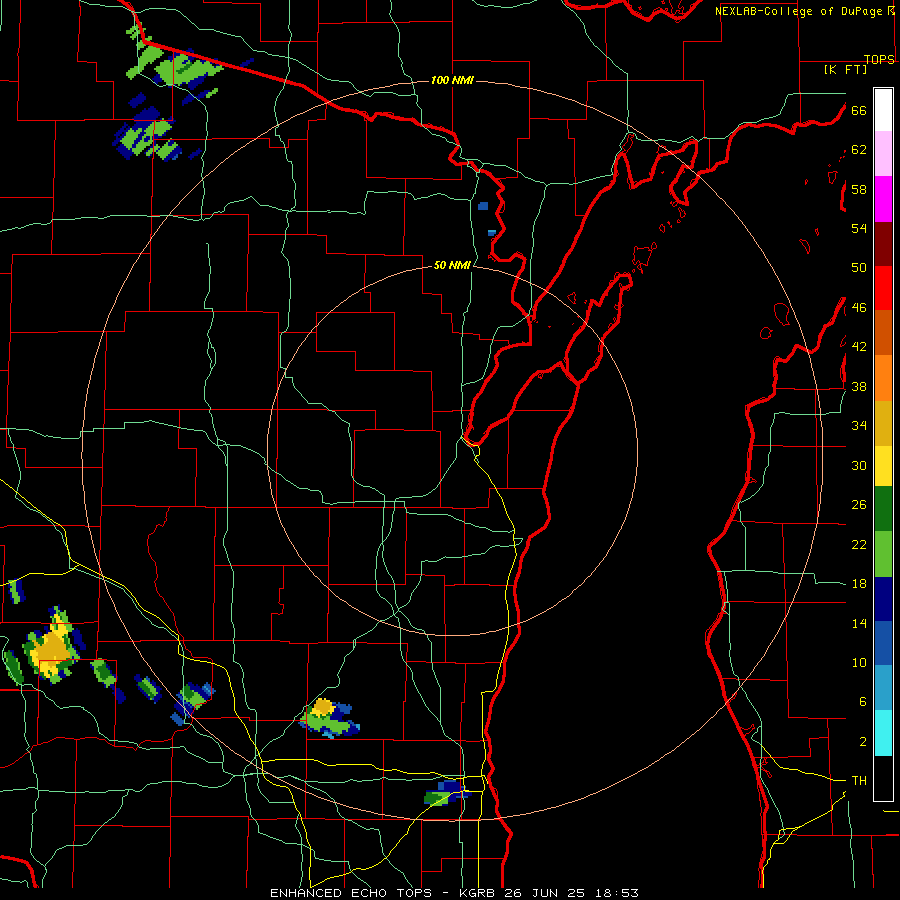Select the medium blue legend swatch
This screenshot has height=900, width=900.
point(883,643)
